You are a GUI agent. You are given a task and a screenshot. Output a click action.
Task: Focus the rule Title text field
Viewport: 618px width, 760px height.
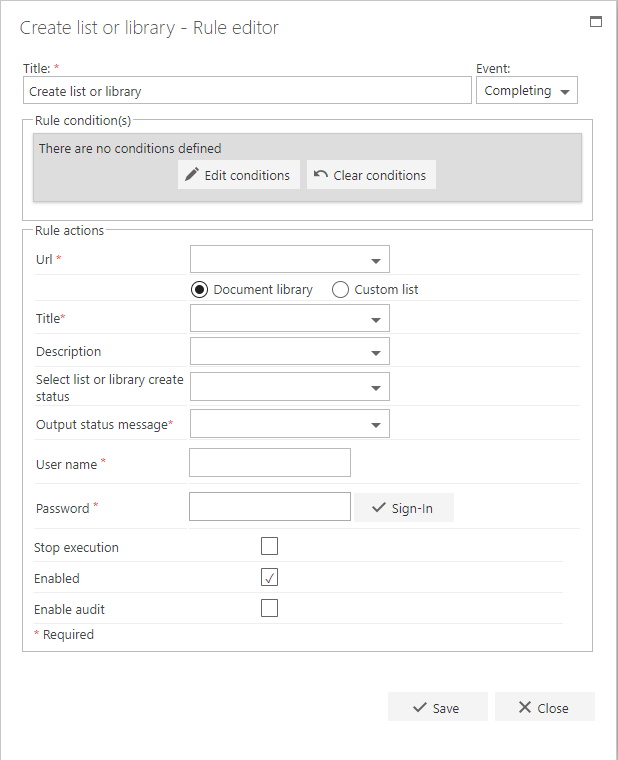pyautogui.click(x=247, y=90)
